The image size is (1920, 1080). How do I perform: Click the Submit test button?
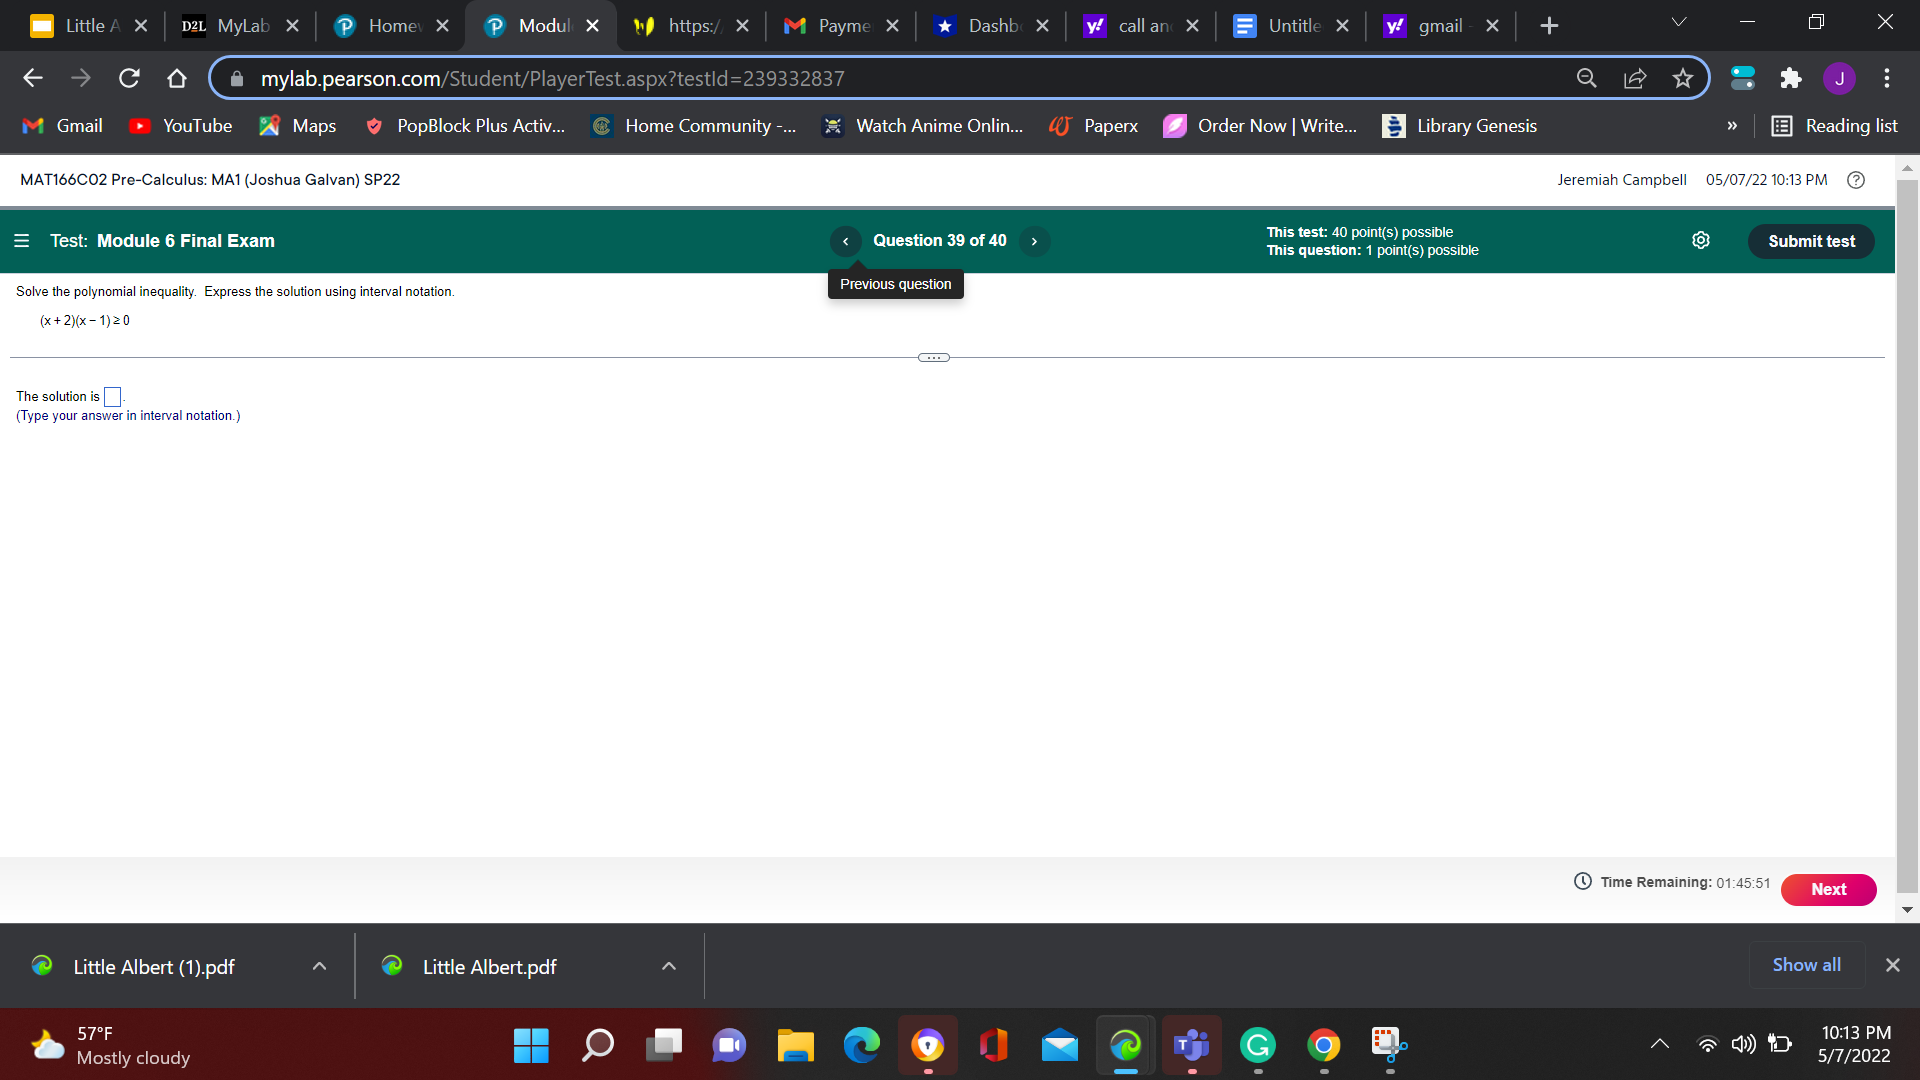[1810, 241]
